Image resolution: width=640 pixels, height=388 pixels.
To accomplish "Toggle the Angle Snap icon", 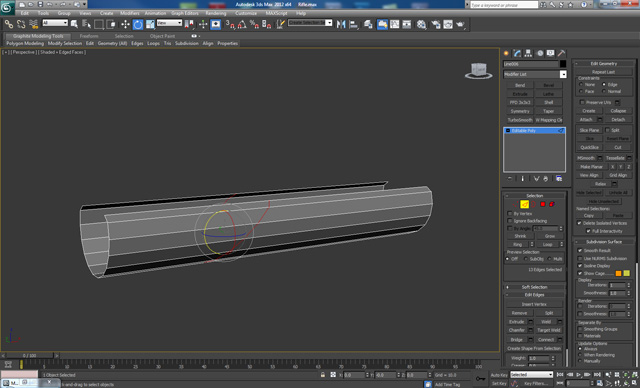I will coord(242,24).
